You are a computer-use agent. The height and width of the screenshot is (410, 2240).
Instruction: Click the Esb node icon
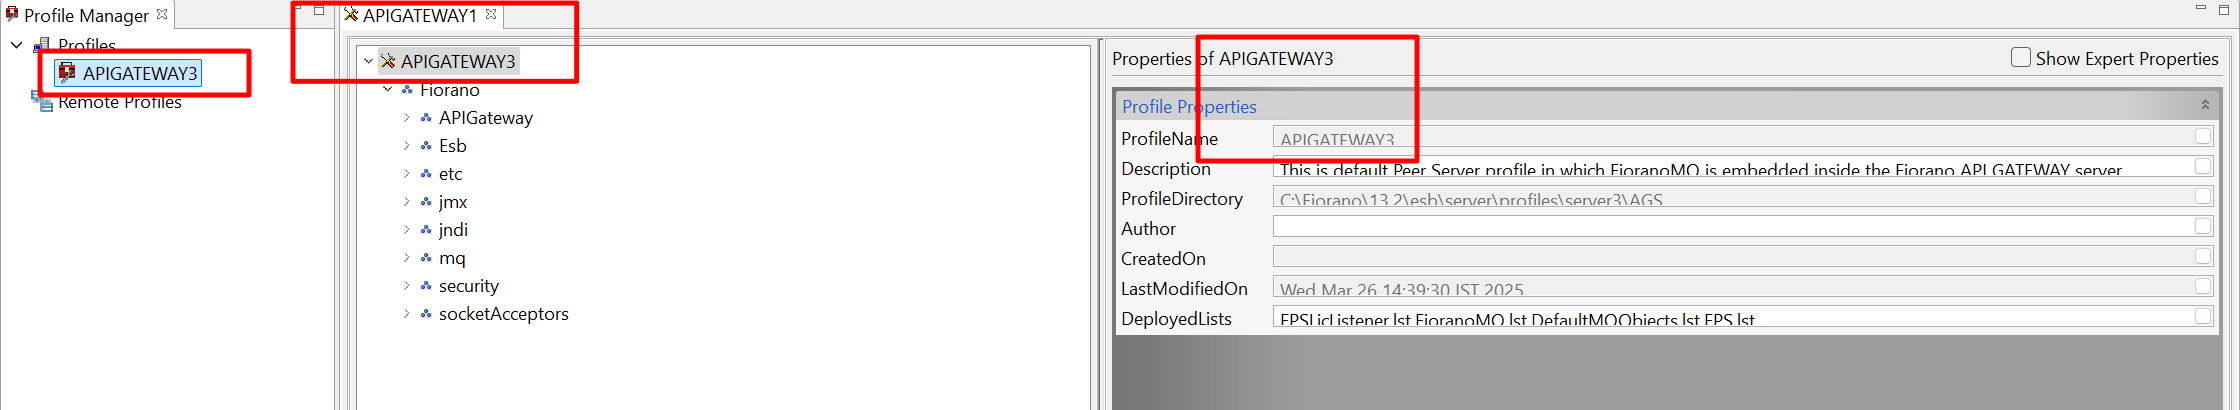426,146
